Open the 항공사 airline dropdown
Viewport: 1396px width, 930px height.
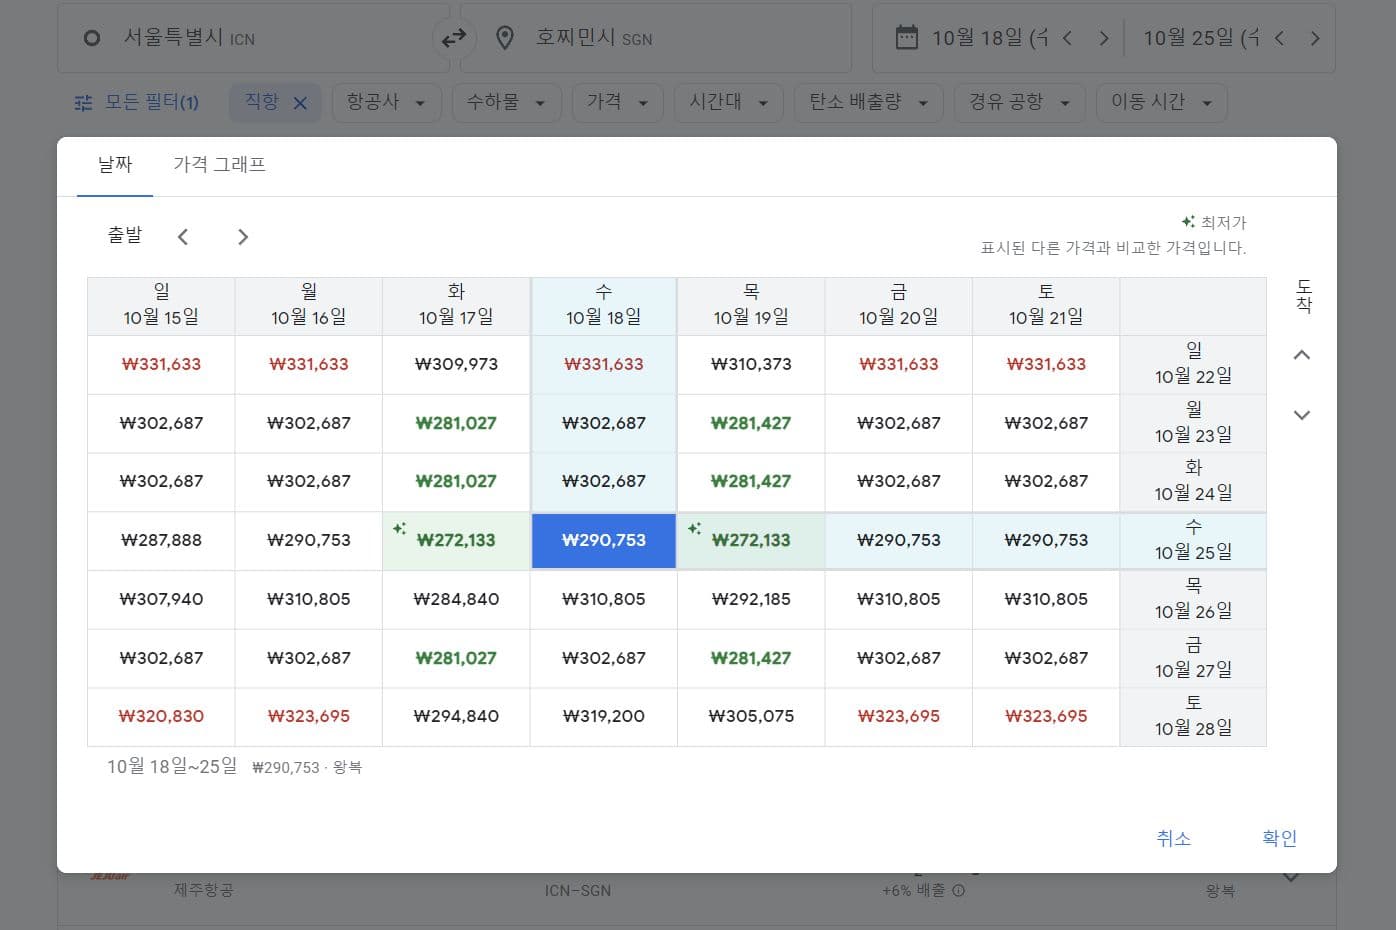(x=386, y=102)
